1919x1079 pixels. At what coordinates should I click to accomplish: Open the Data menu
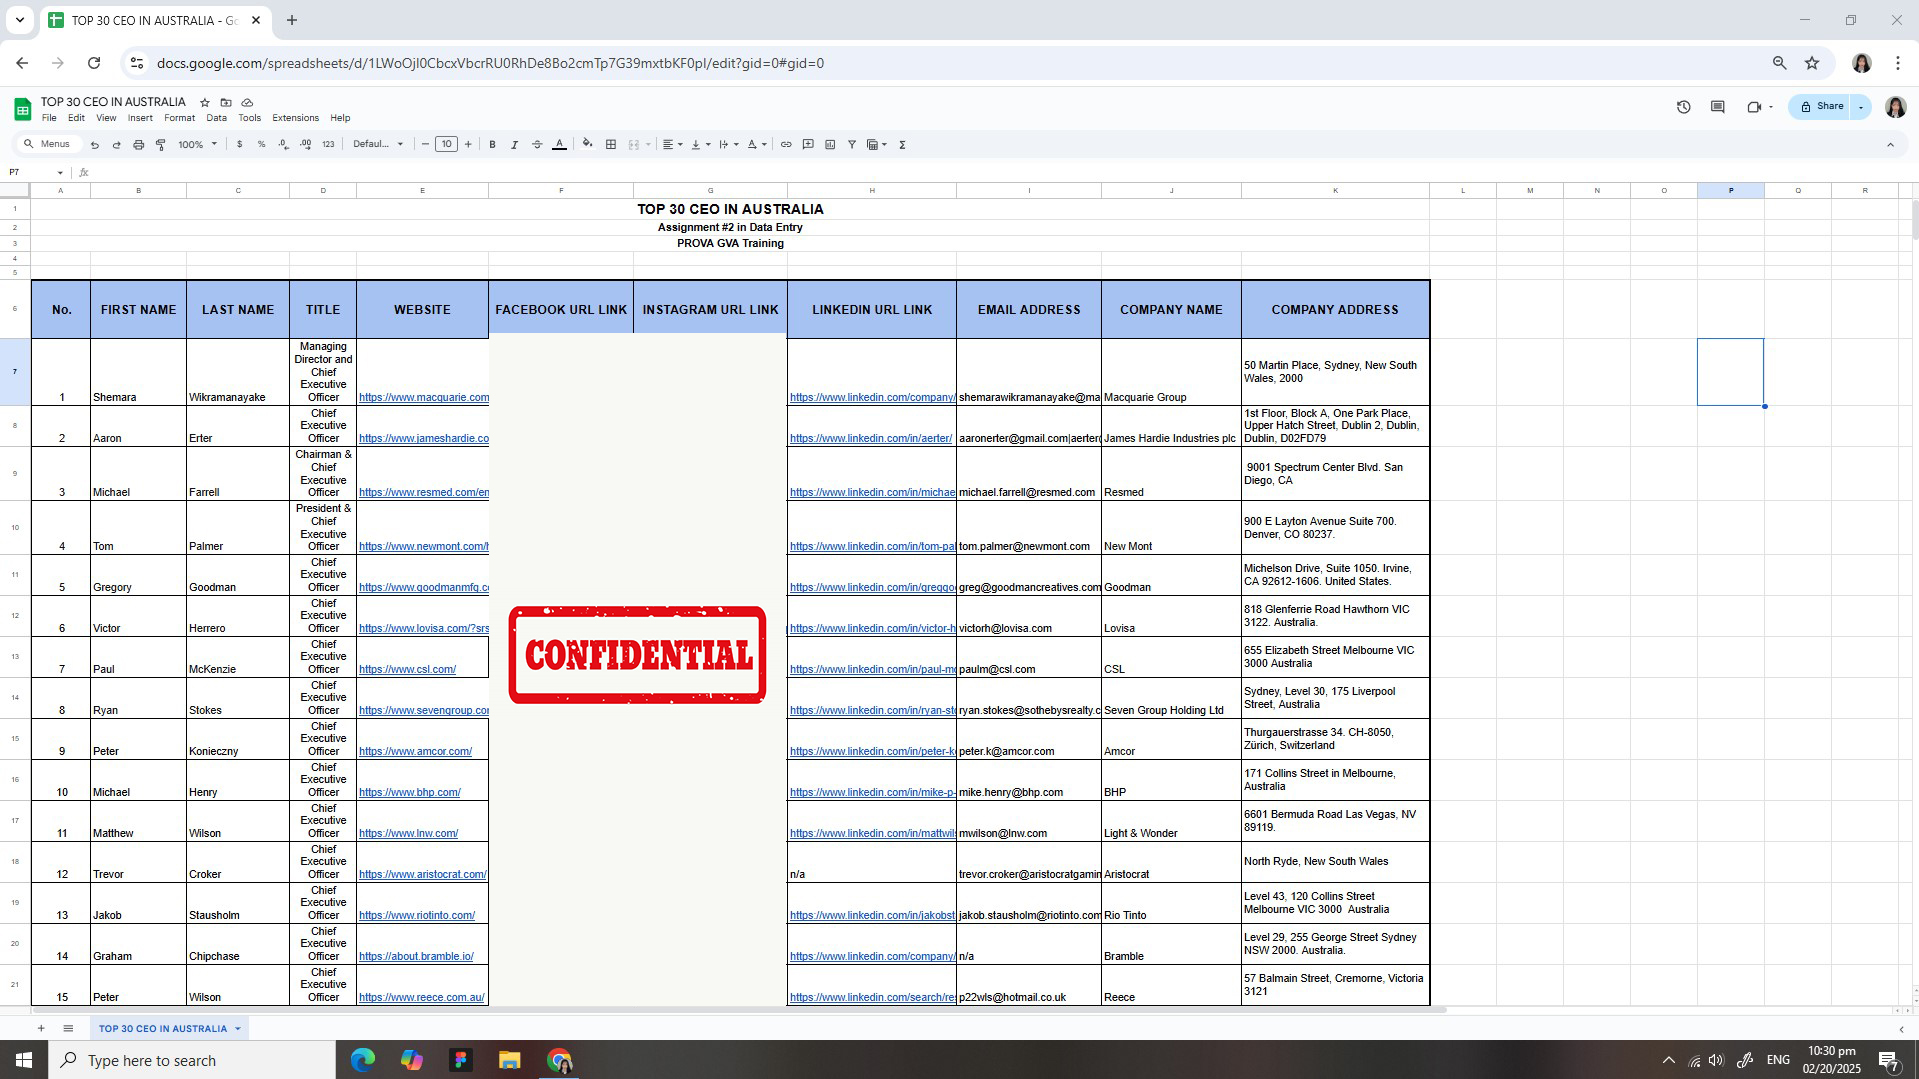tap(216, 118)
